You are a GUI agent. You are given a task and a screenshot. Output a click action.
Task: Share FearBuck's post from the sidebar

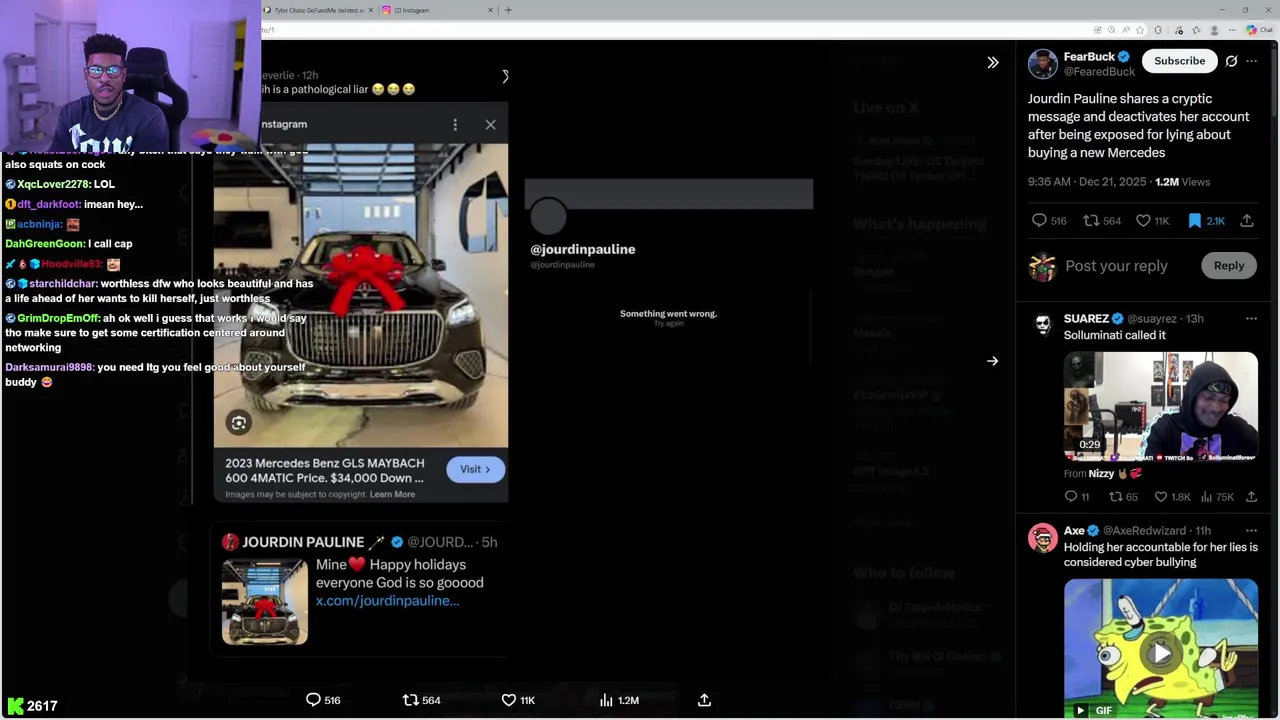pos(1247,220)
